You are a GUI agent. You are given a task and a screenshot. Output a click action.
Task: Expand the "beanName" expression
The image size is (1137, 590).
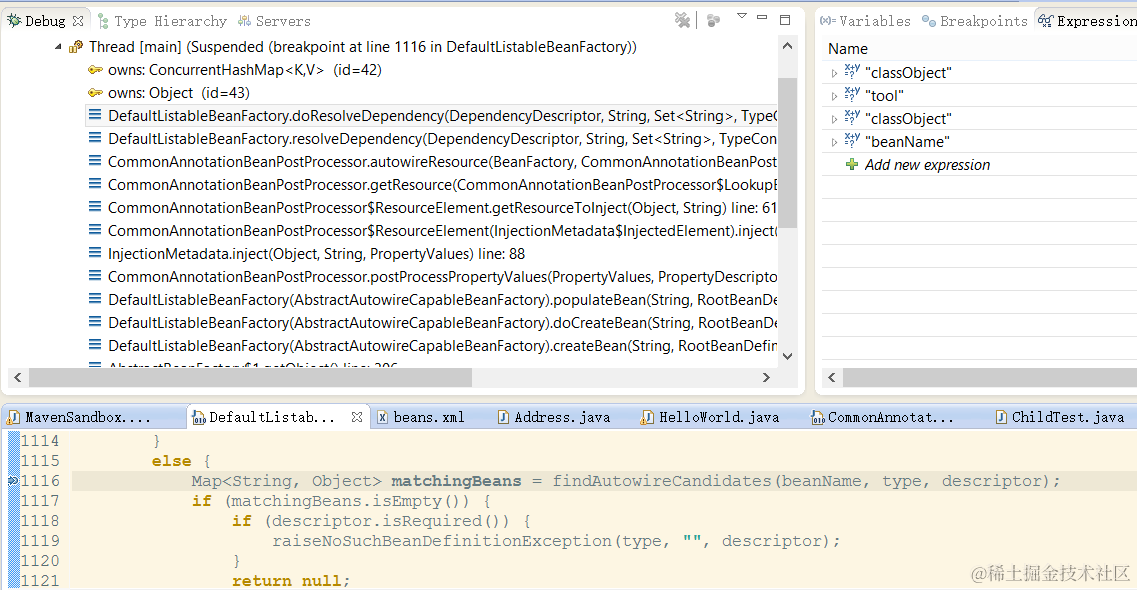pos(834,143)
